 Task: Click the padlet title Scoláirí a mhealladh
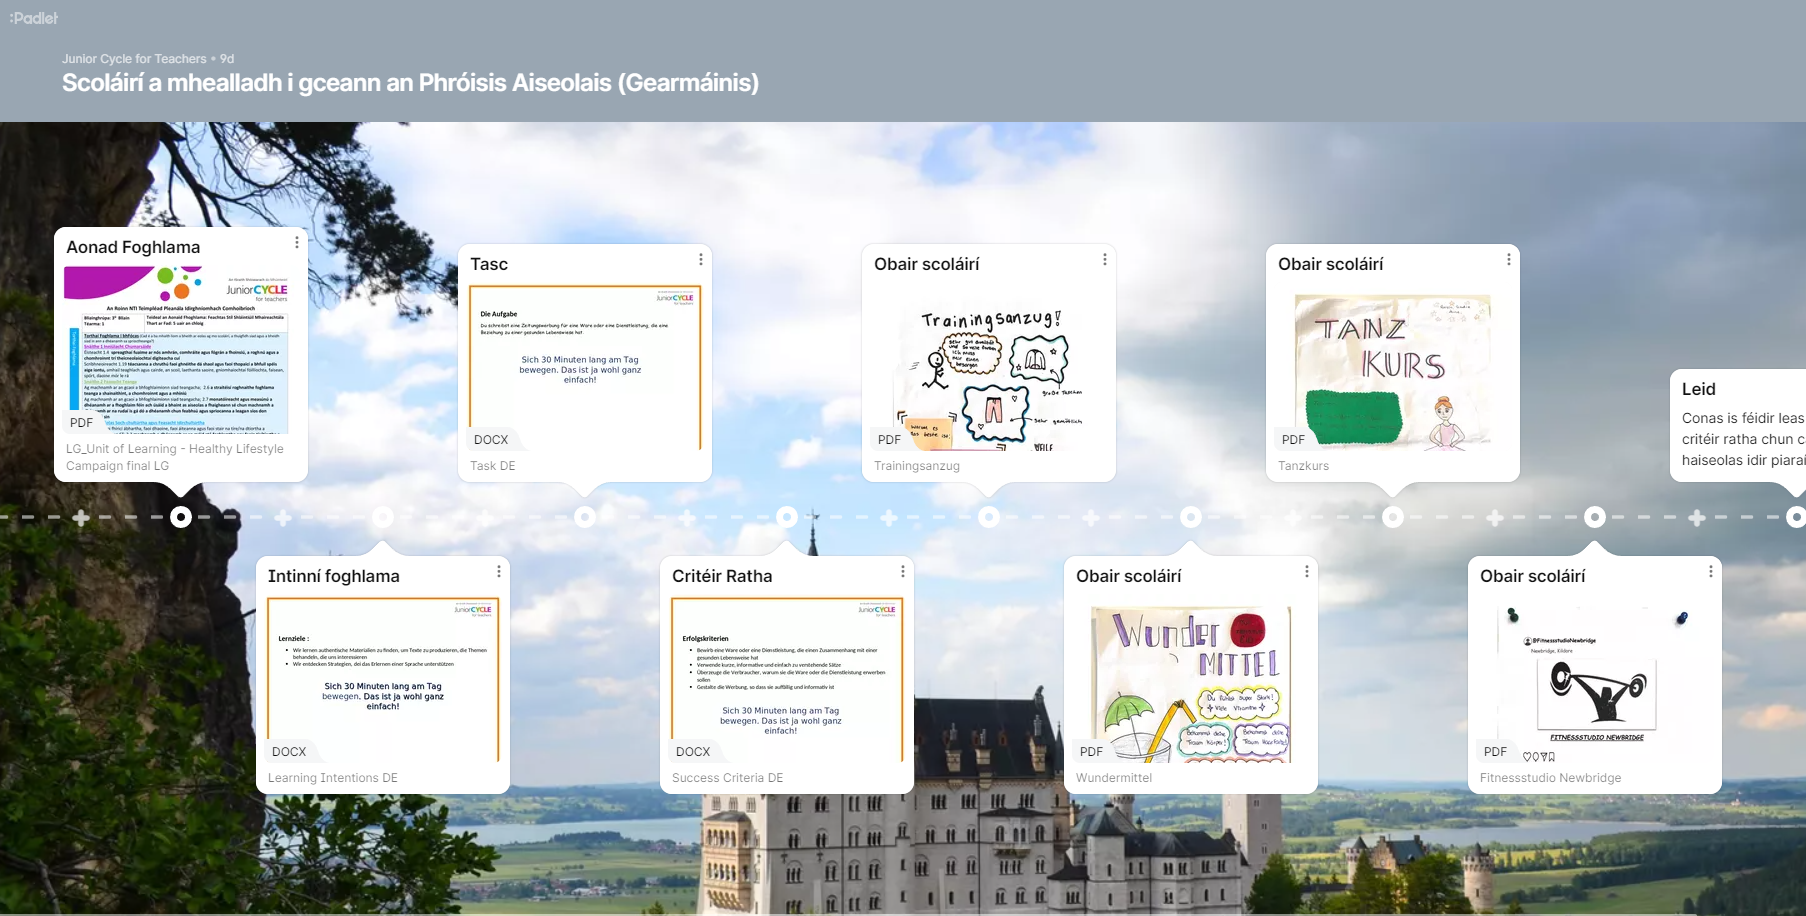point(410,83)
